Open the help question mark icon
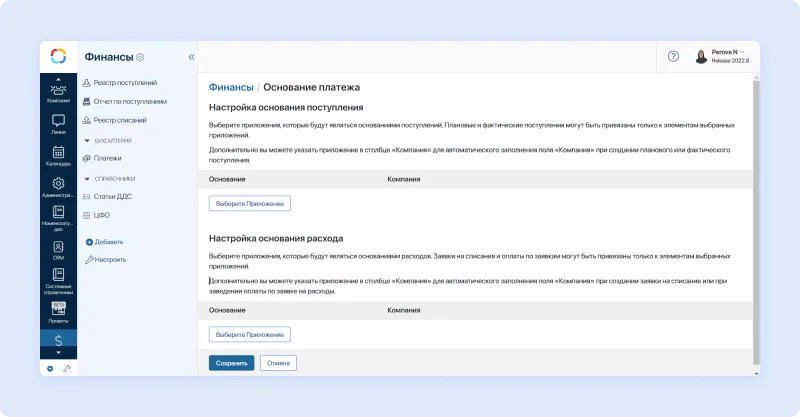800x417 pixels. click(673, 56)
